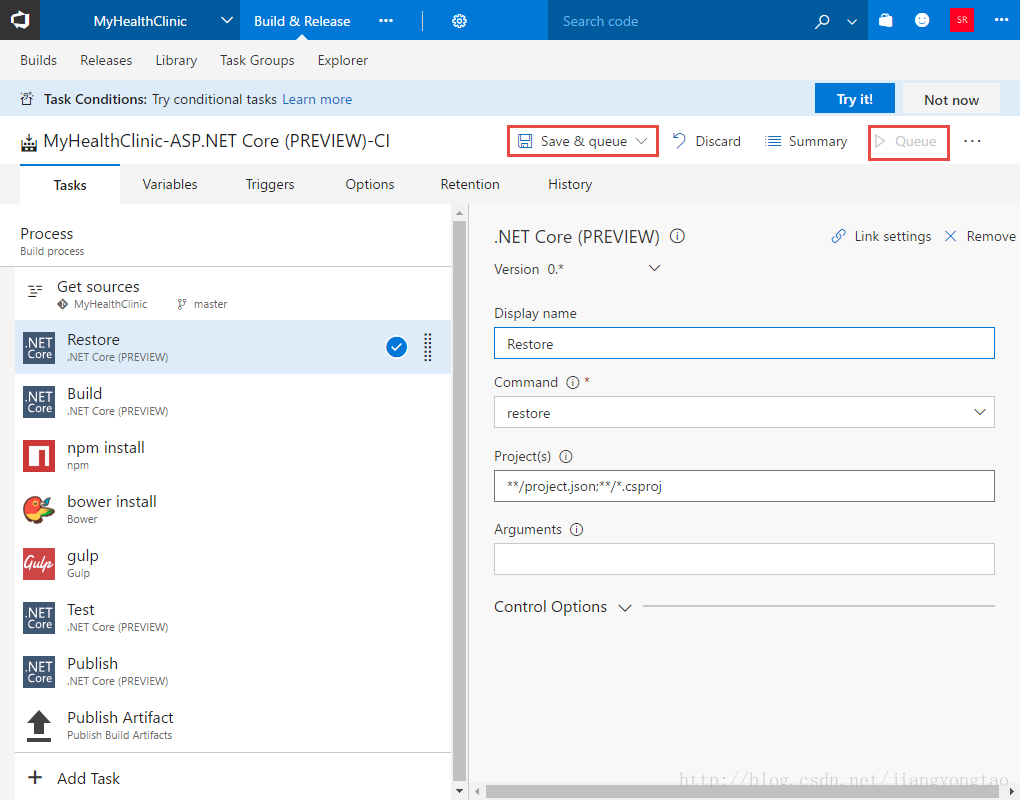The width and height of the screenshot is (1020, 800).
Task: Click the gulp task icon
Action: [x=39, y=564]
